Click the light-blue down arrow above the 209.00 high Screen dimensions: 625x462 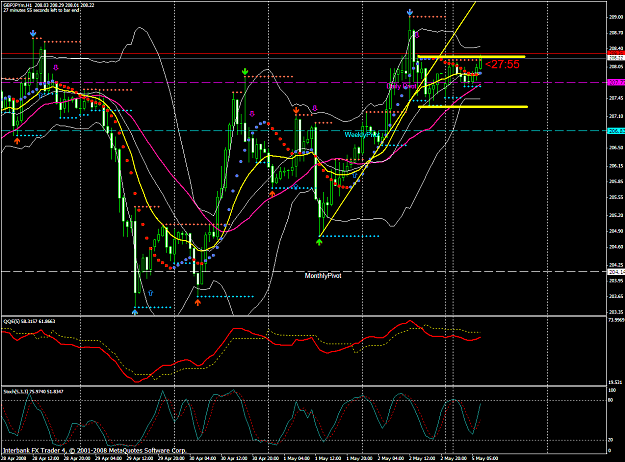(410, 13)
